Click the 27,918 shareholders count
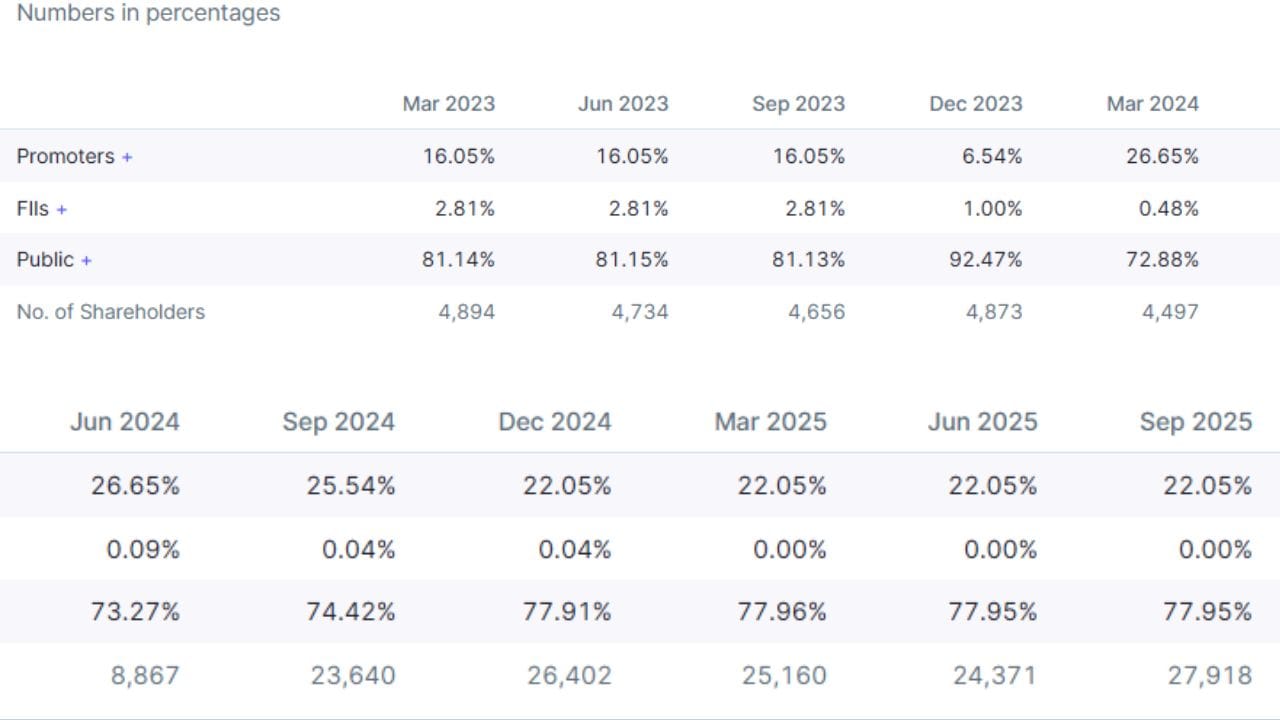Screen dimensions: 1280x720 point(1209,676)
